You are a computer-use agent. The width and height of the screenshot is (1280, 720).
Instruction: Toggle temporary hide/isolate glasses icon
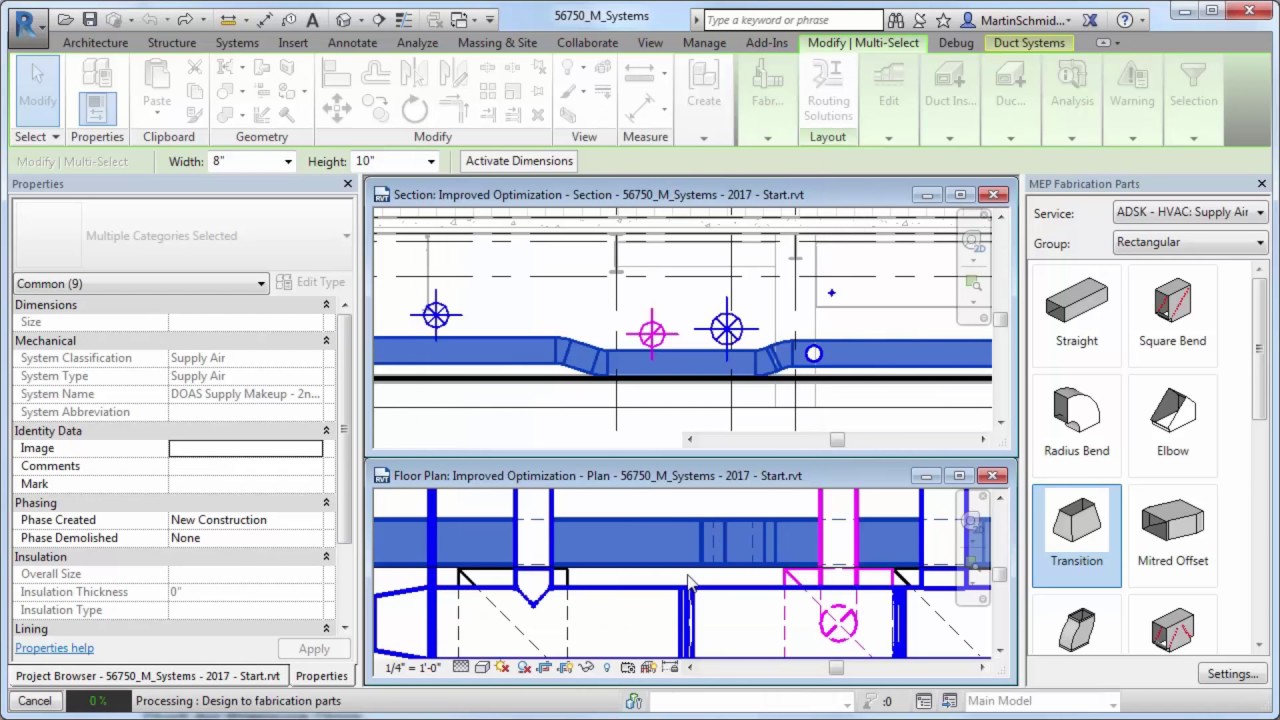pos(587,667)
